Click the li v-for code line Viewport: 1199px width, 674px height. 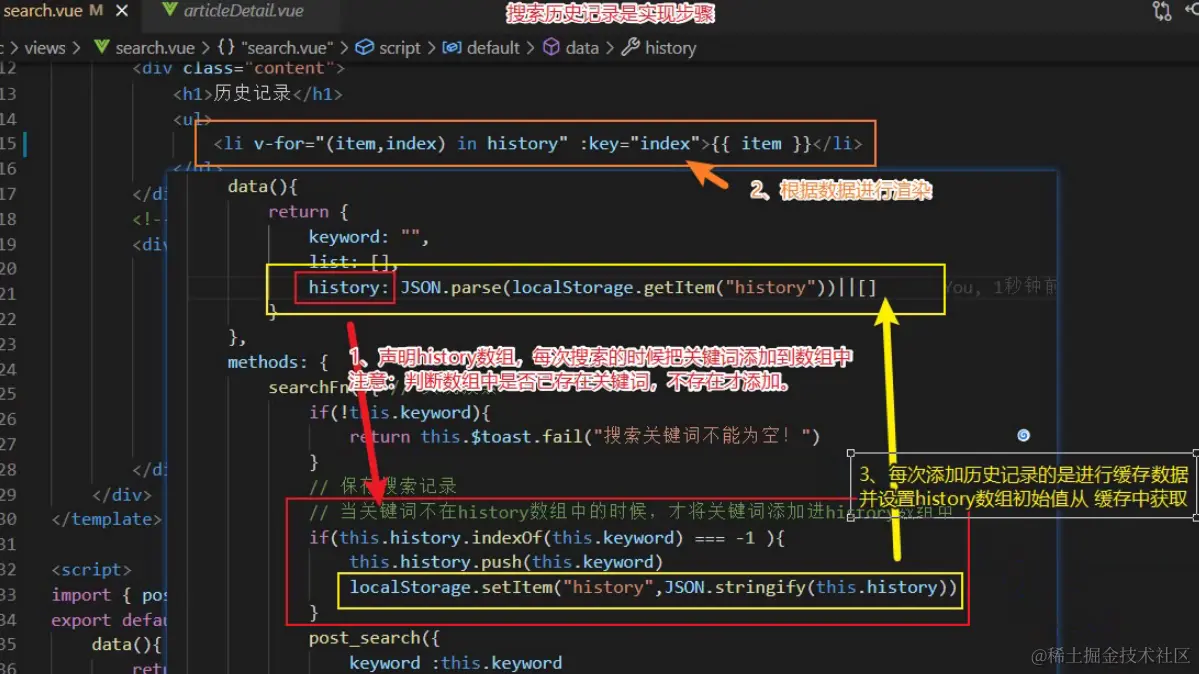538,144
